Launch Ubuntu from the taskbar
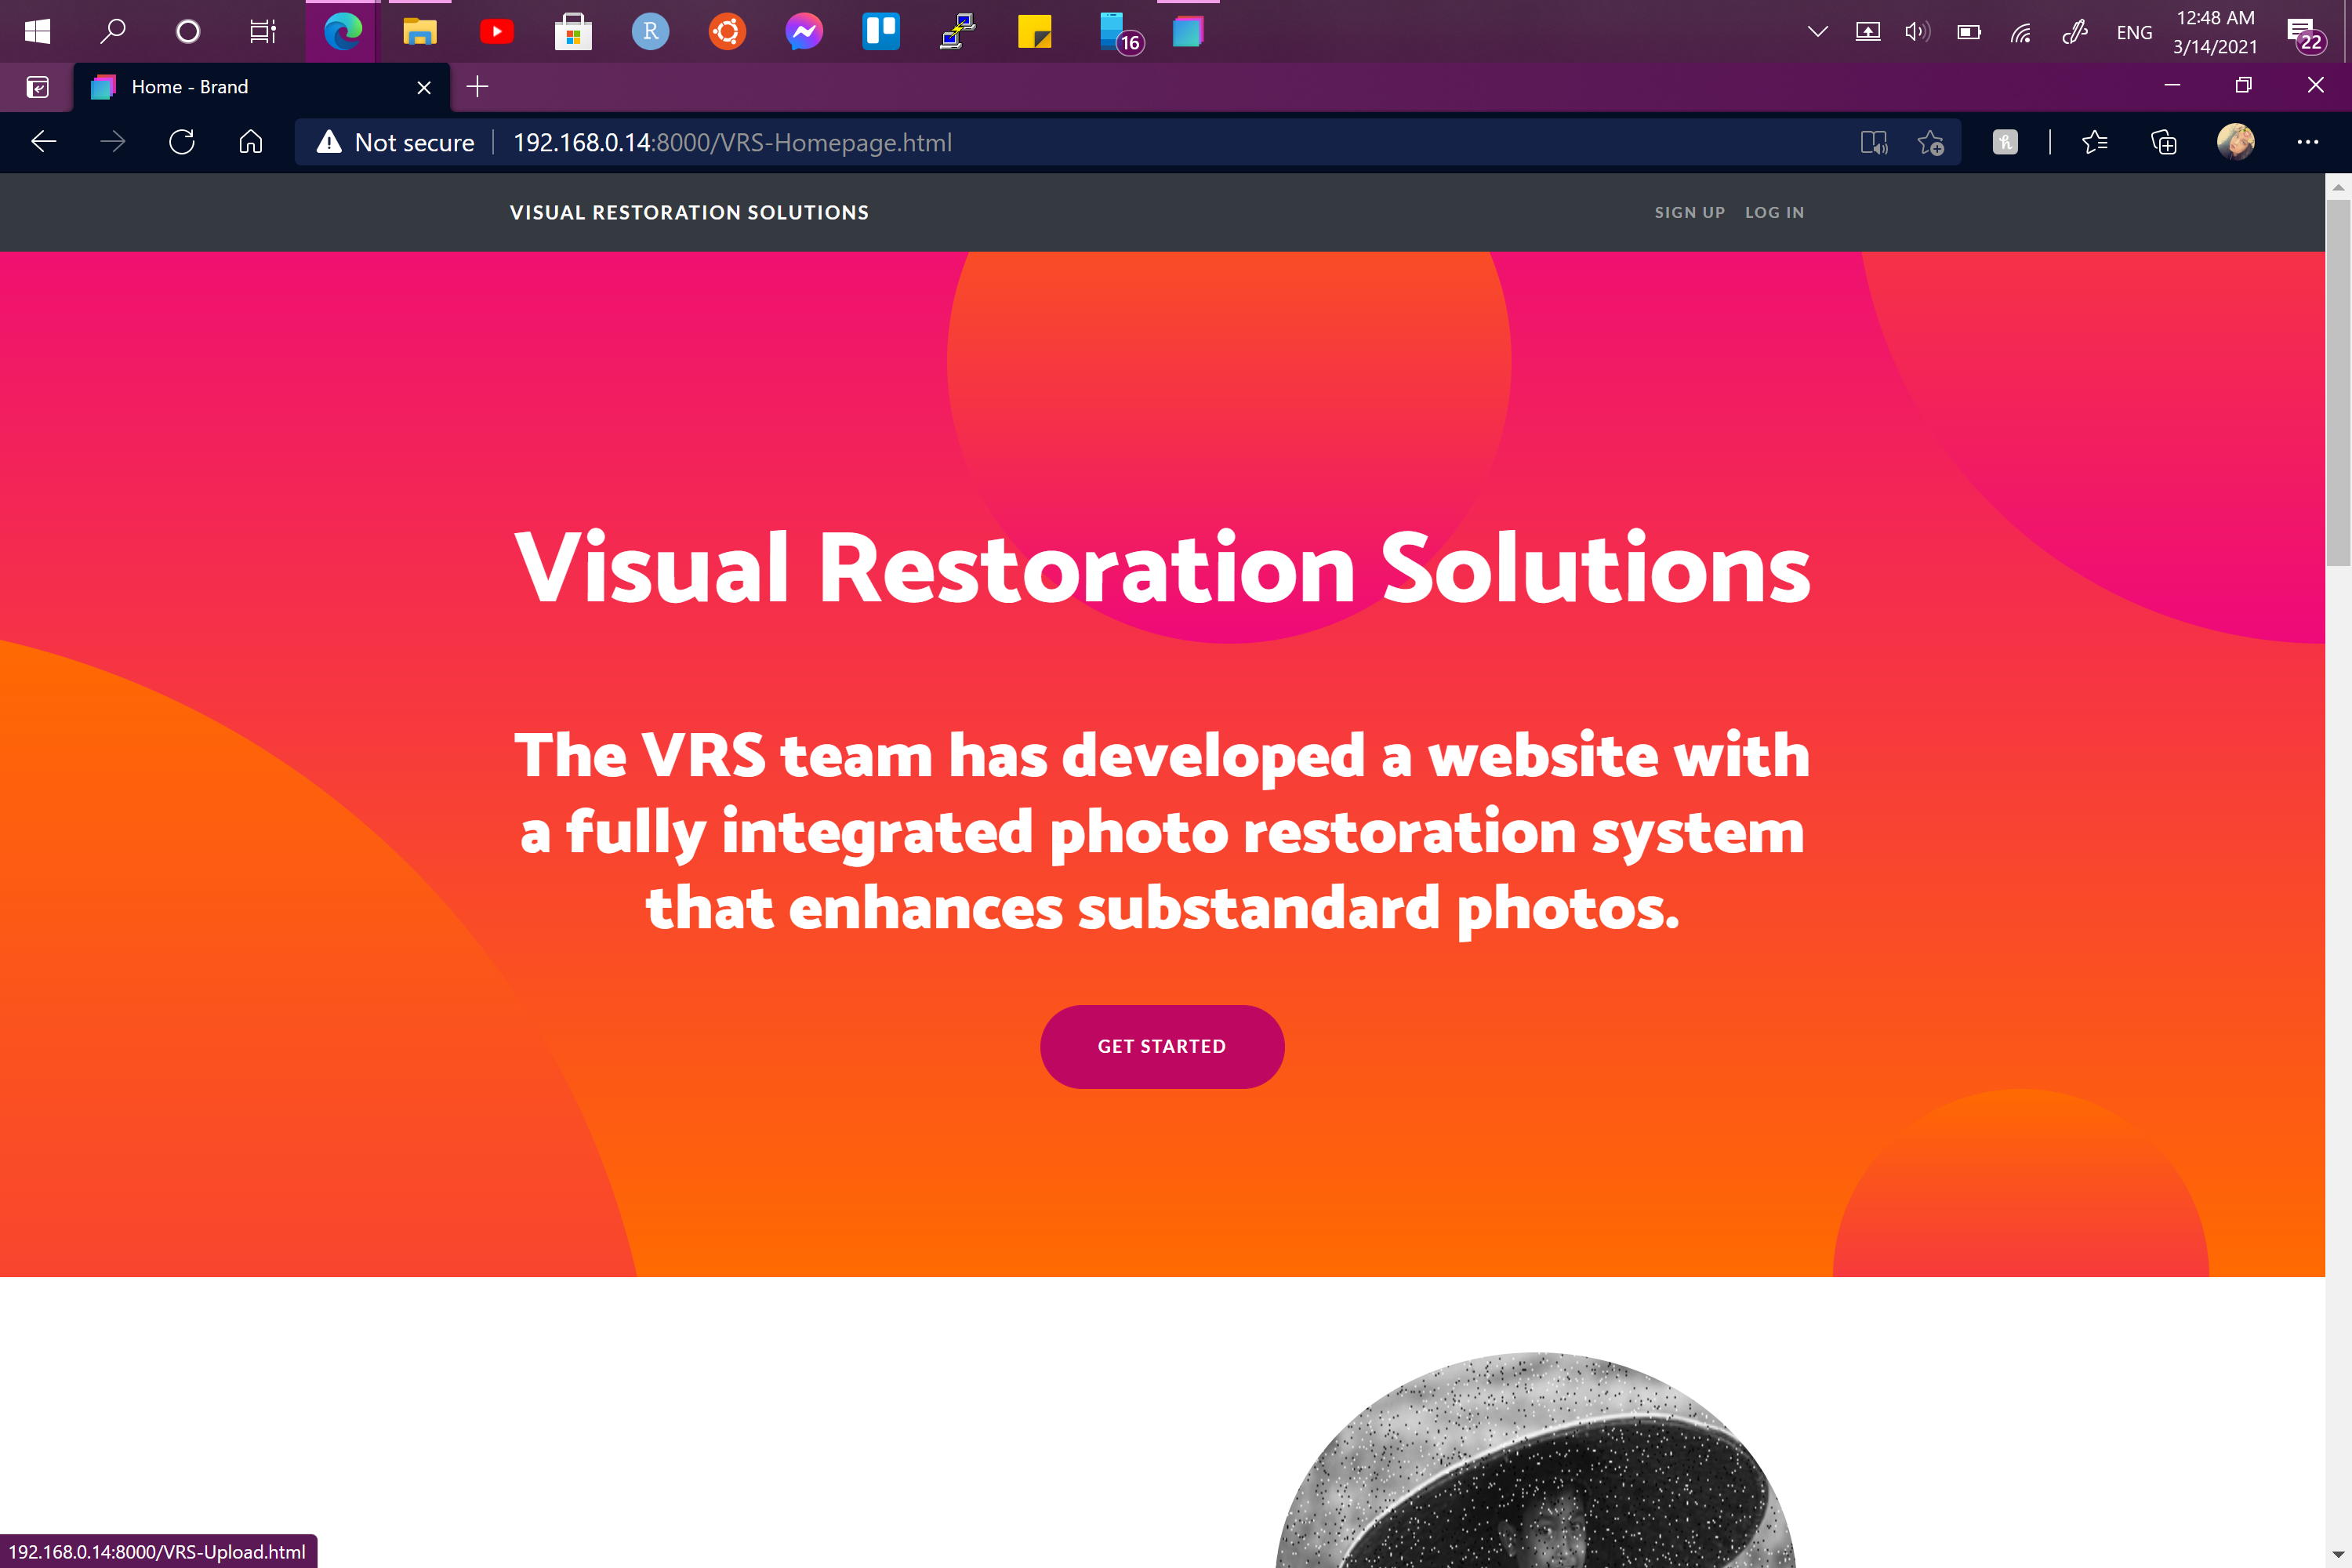 pyautogui.click(x=727, y=31)
